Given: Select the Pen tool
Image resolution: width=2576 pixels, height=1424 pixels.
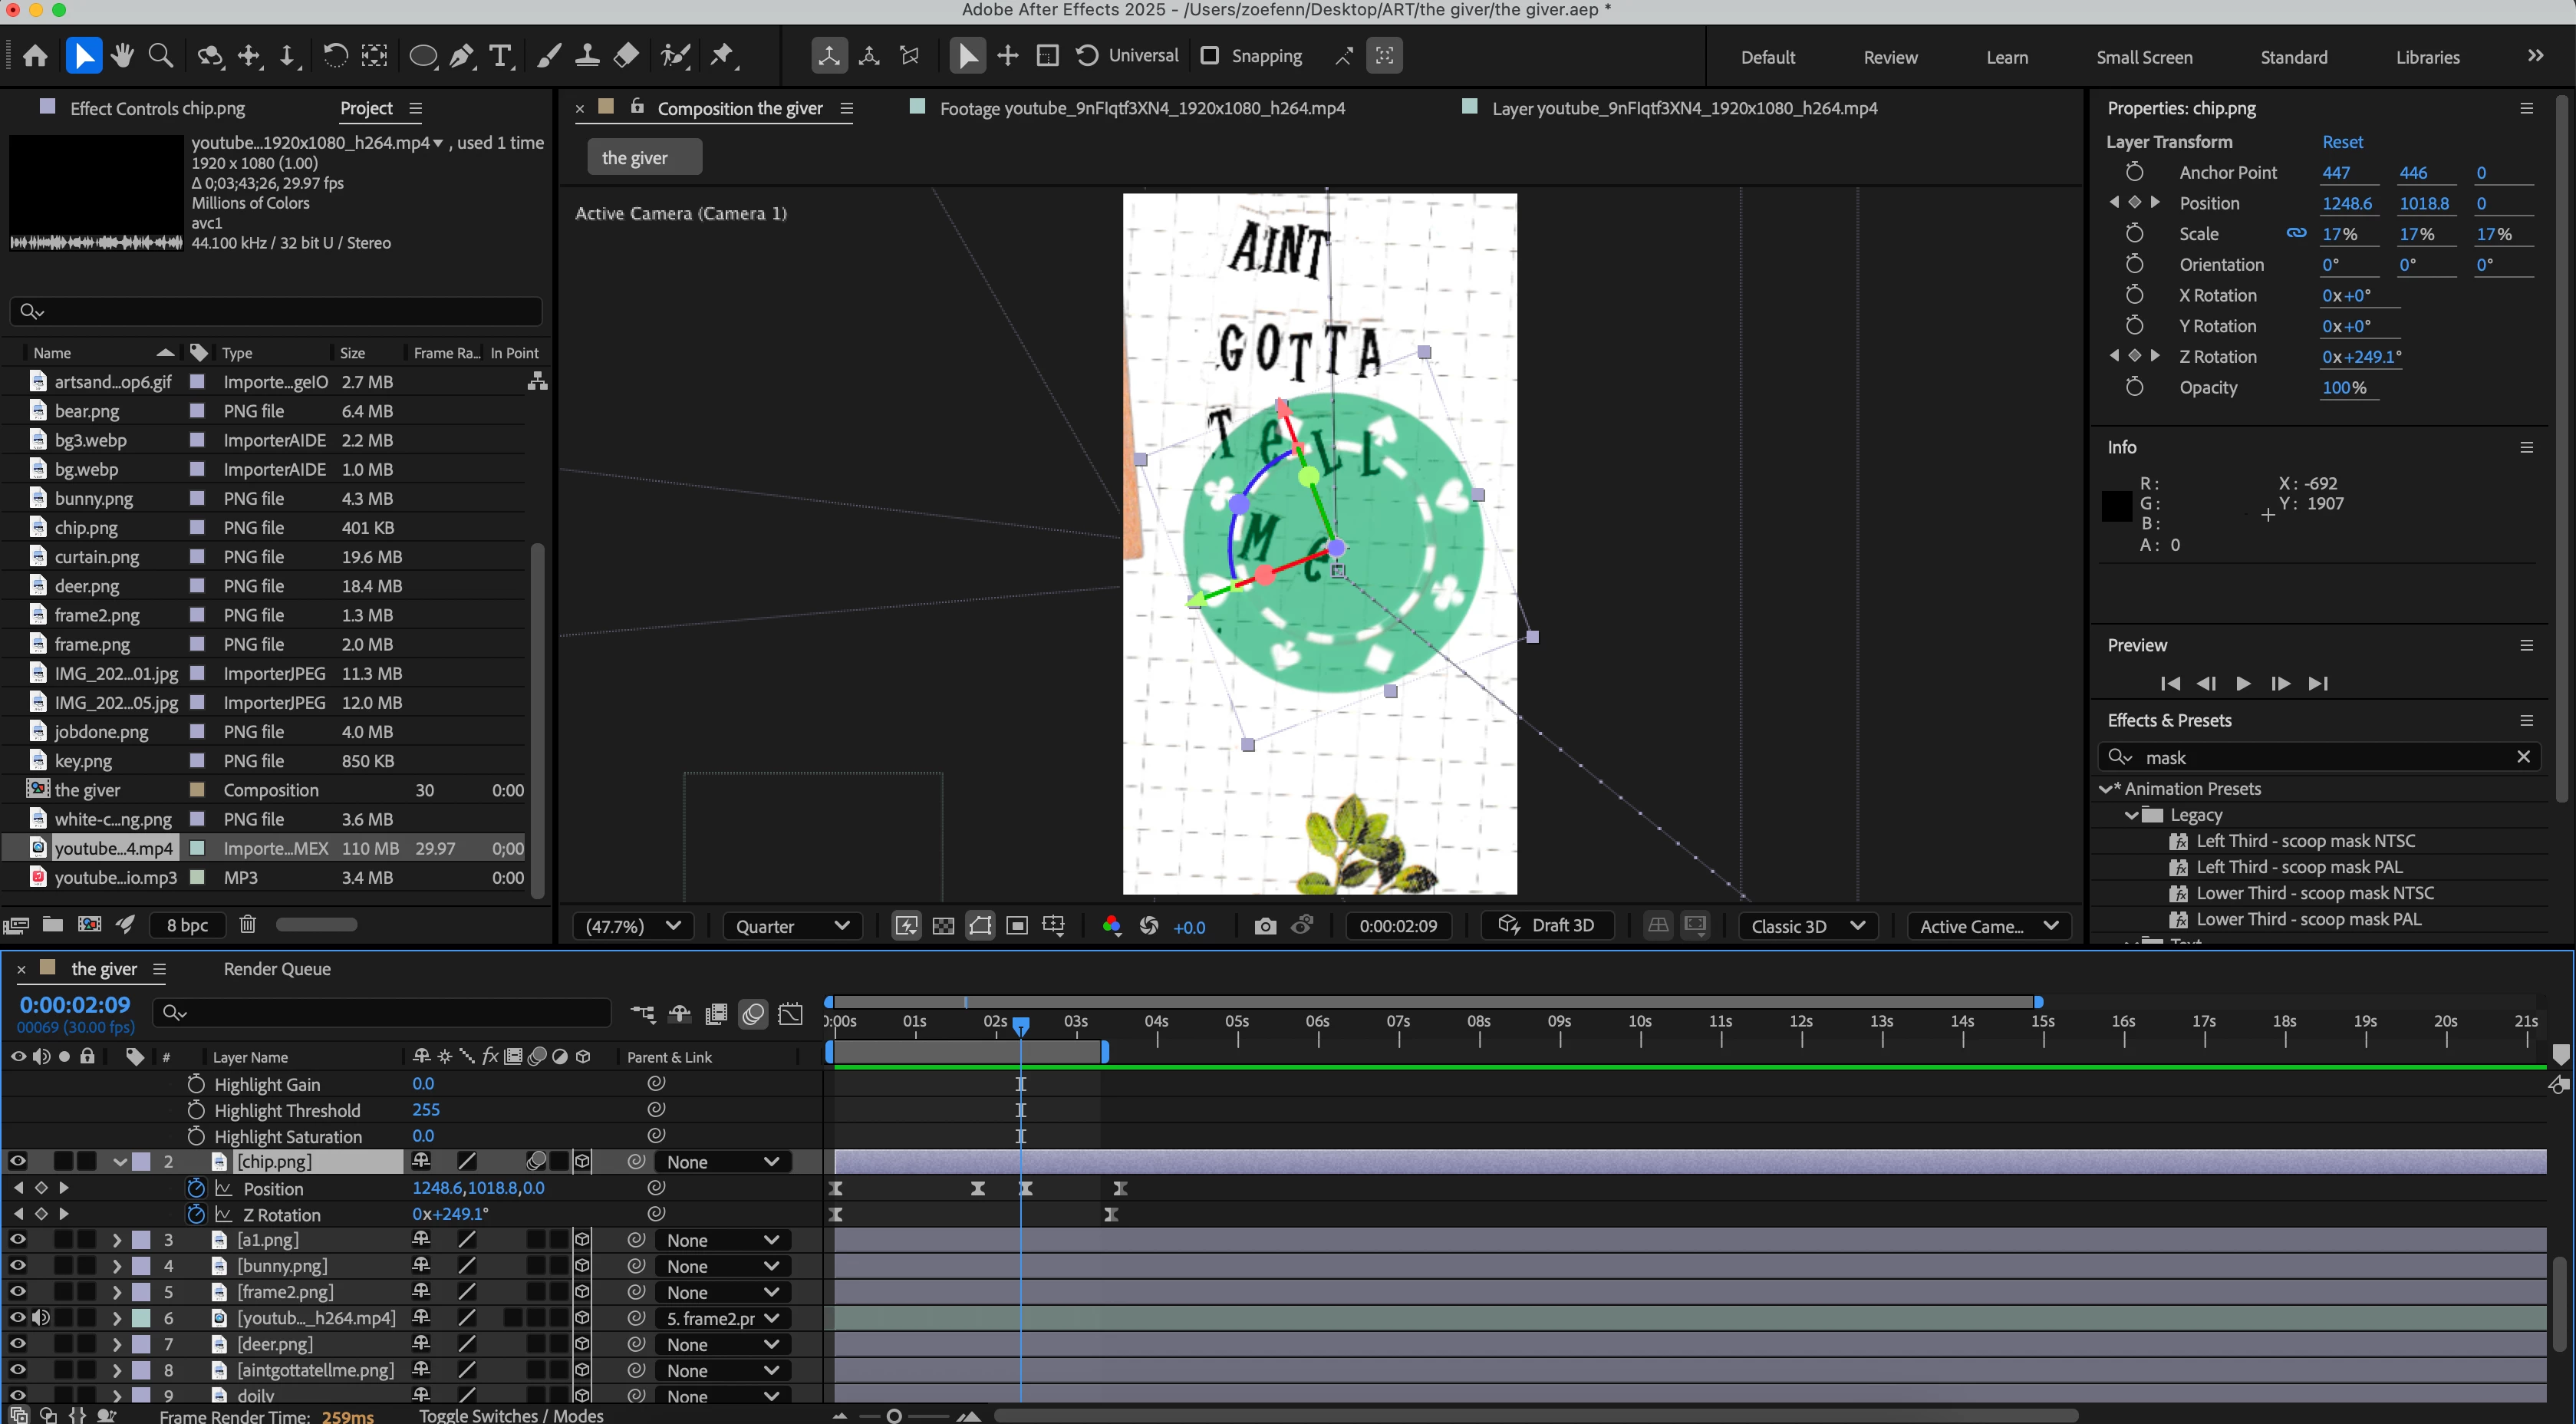Looking at the screenshot, I should 461,56.
